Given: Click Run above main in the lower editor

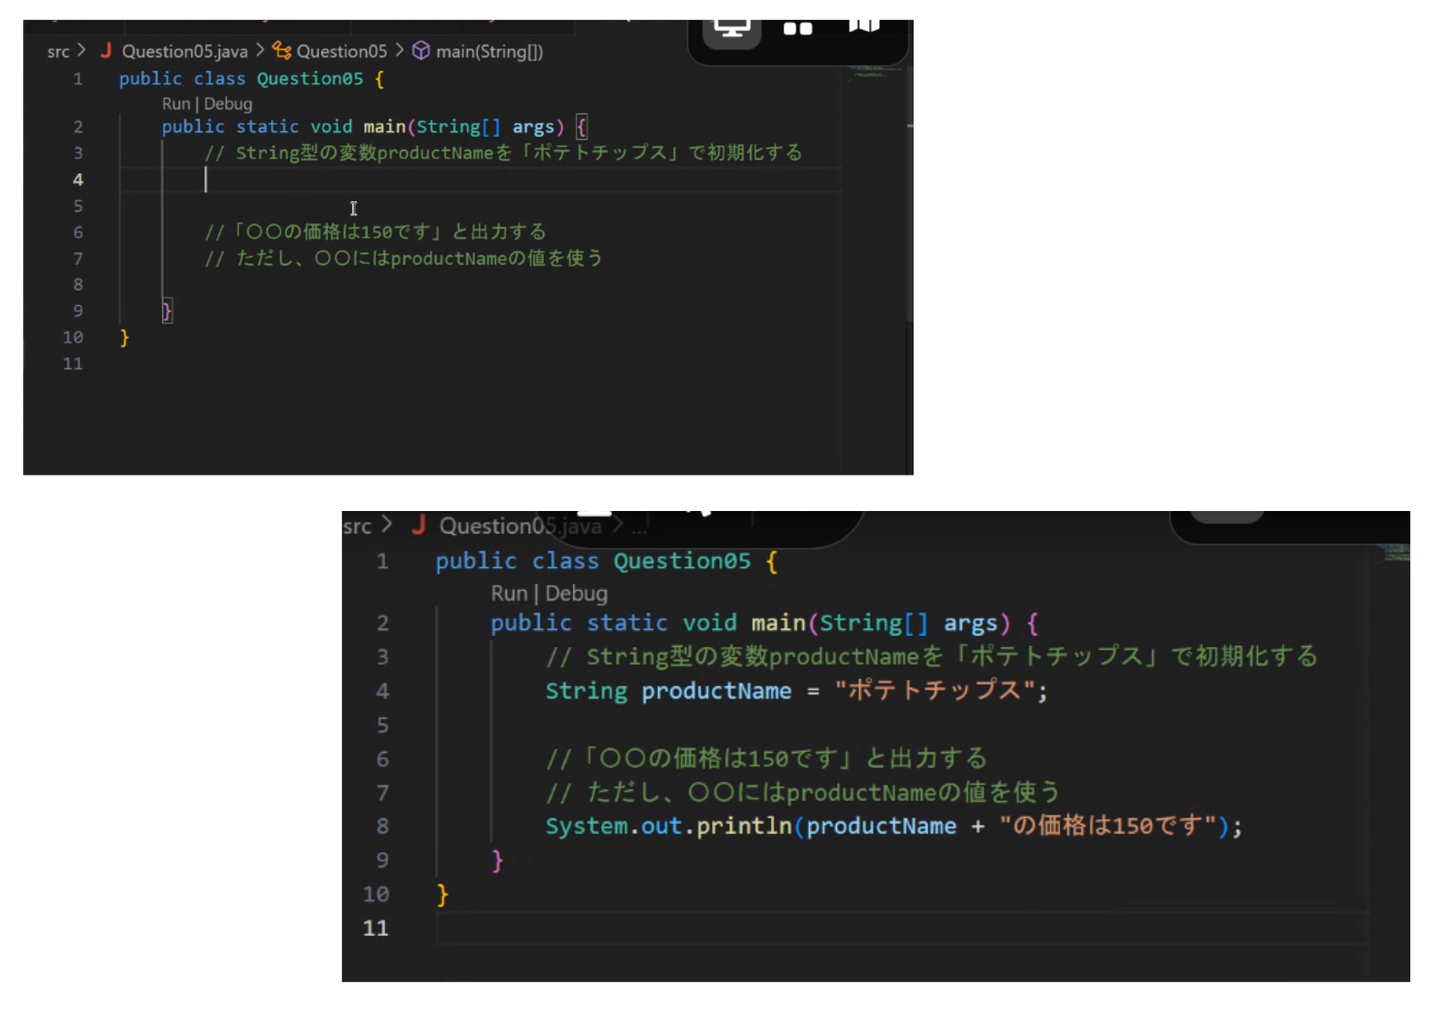Looking at the screenshot, I should coord(509,593).
